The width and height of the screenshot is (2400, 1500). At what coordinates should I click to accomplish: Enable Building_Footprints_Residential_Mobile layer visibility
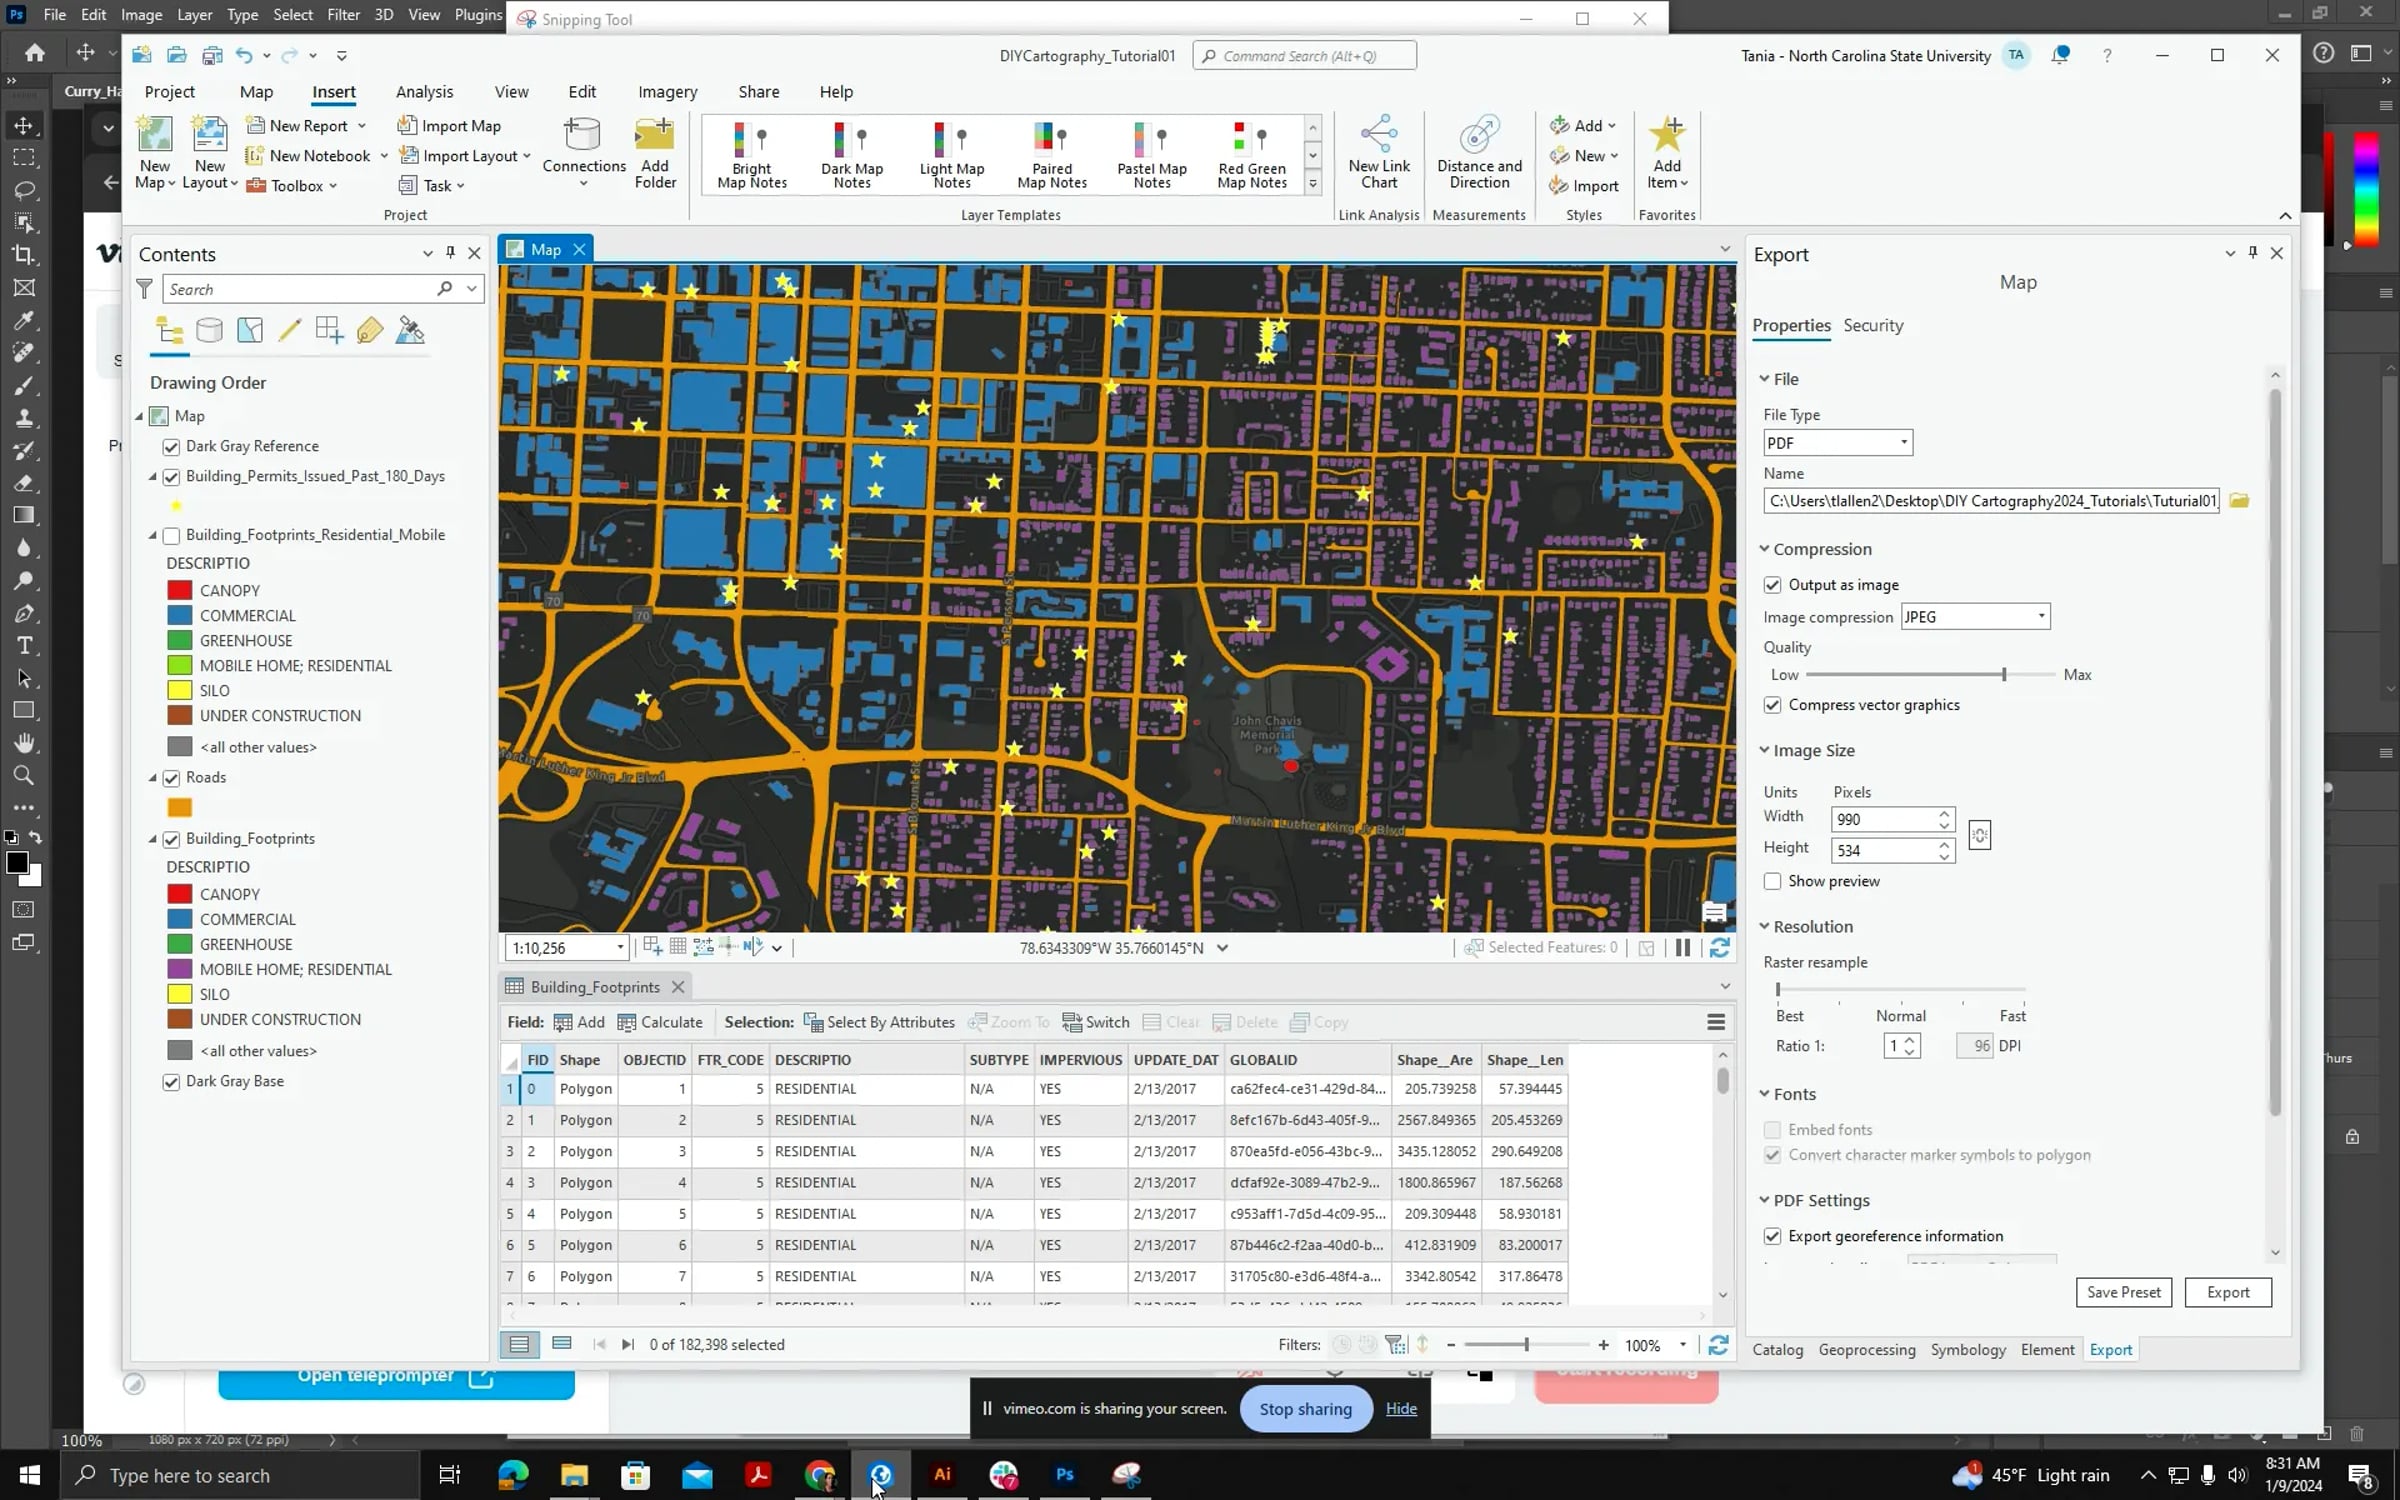(171, 536)
